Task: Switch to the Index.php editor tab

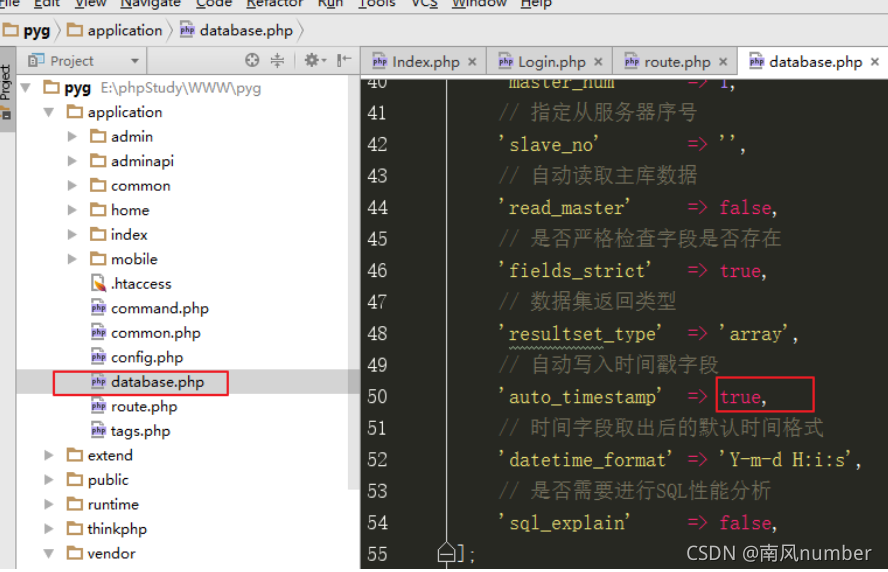Action: click(x=424, y=62)
